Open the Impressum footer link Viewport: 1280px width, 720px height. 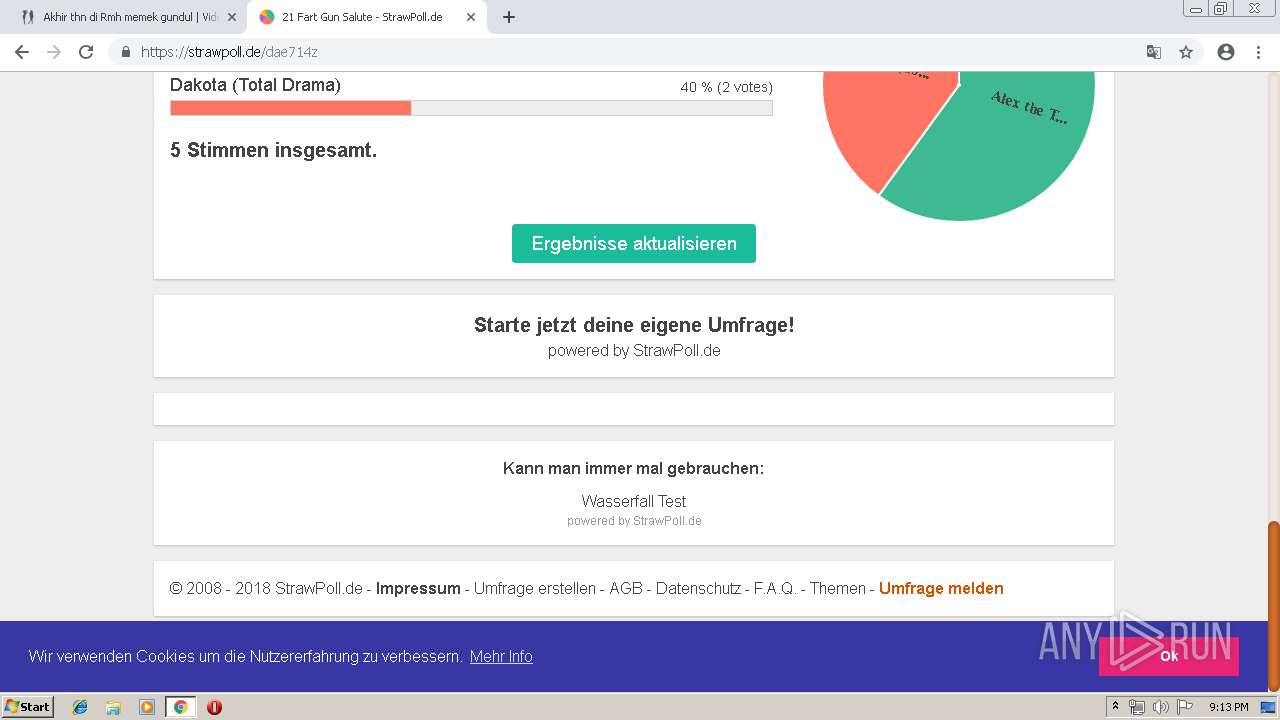418,588
